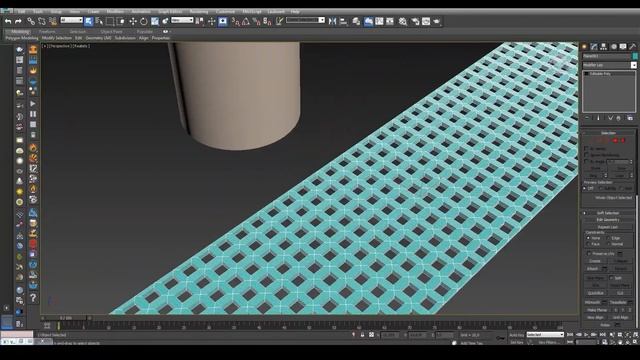Open the Help menu

pyautogui.click(x=295, y=11)
